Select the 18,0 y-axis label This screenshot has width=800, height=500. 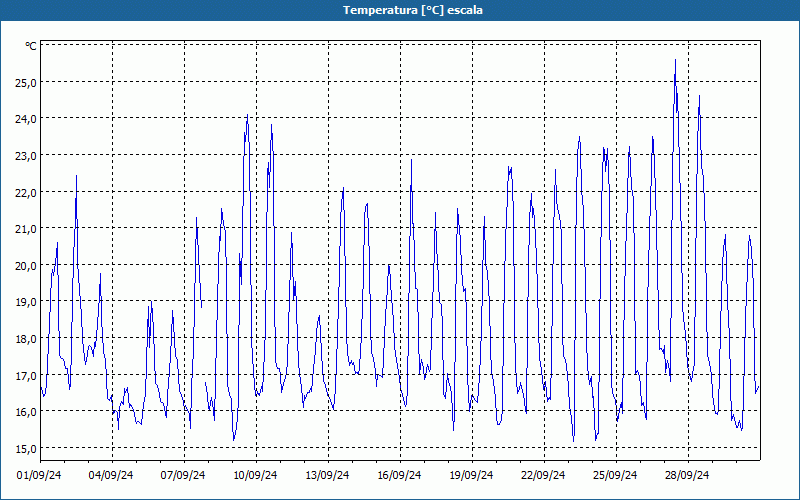26,338
